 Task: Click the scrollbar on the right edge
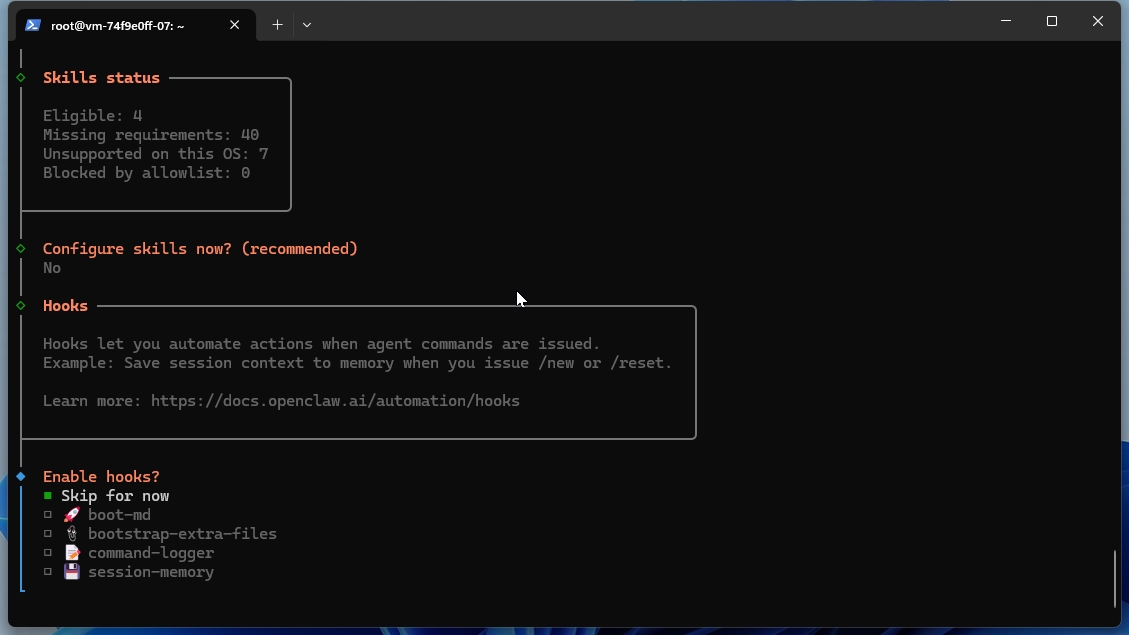pos(1116,578)
